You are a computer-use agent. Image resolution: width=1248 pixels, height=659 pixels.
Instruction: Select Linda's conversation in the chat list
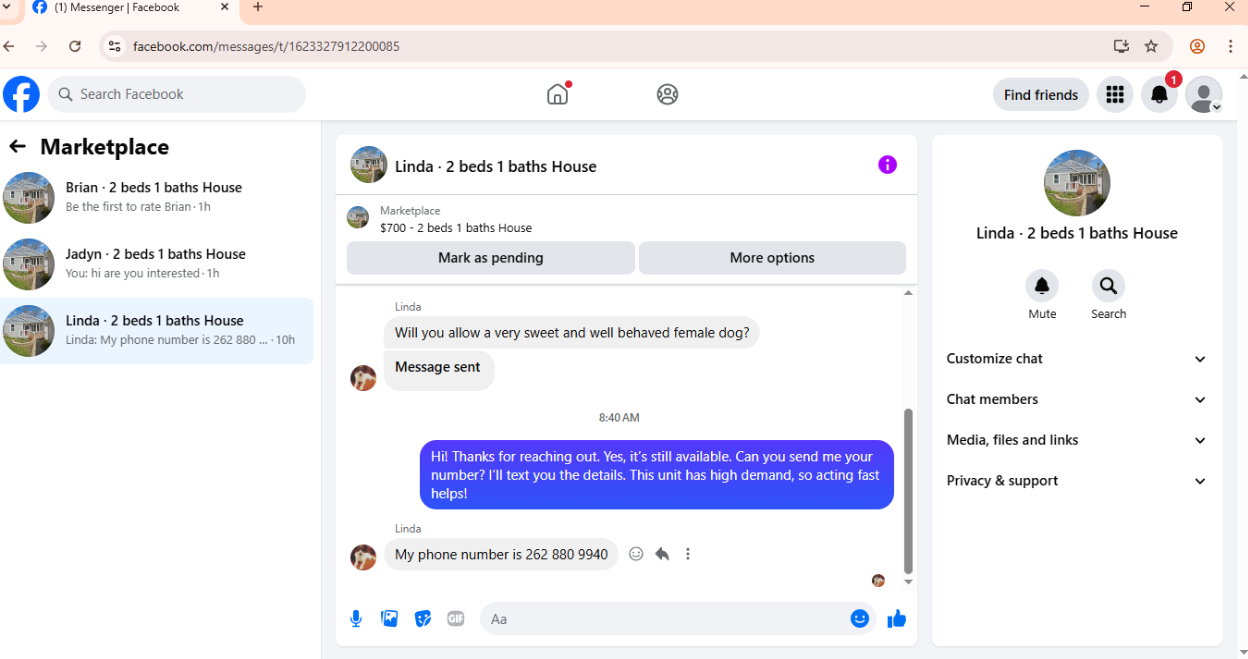(157, 330)
